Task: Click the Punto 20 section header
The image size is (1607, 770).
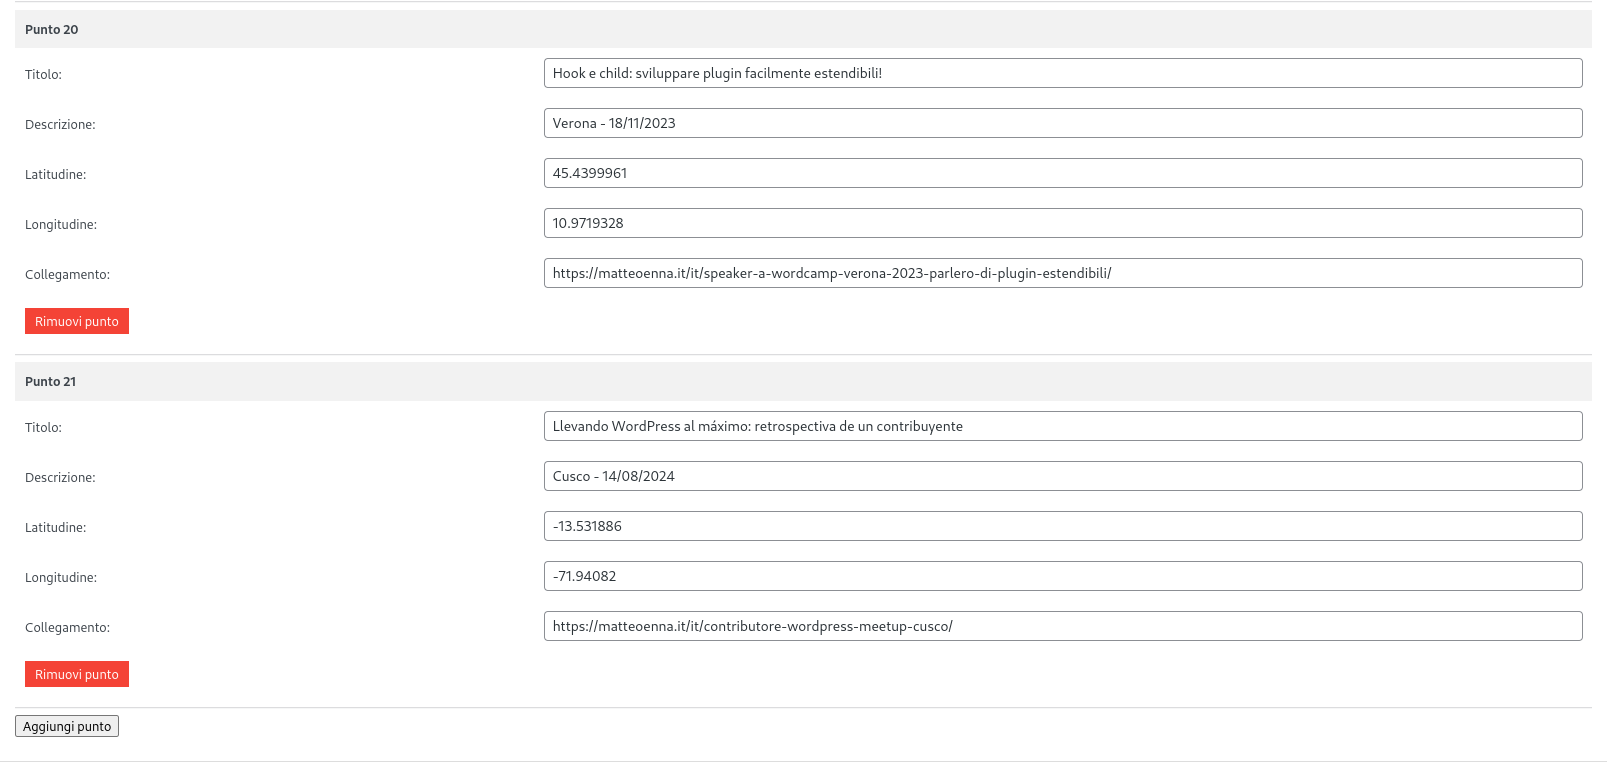Action: pyautogui.click(x=803, y=29)
